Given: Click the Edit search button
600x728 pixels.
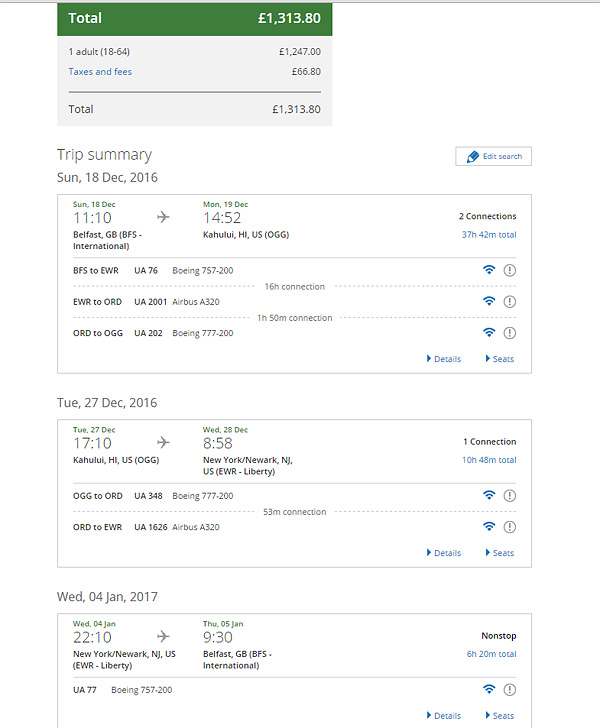Looking at the screenshot, I should [493, 156].
